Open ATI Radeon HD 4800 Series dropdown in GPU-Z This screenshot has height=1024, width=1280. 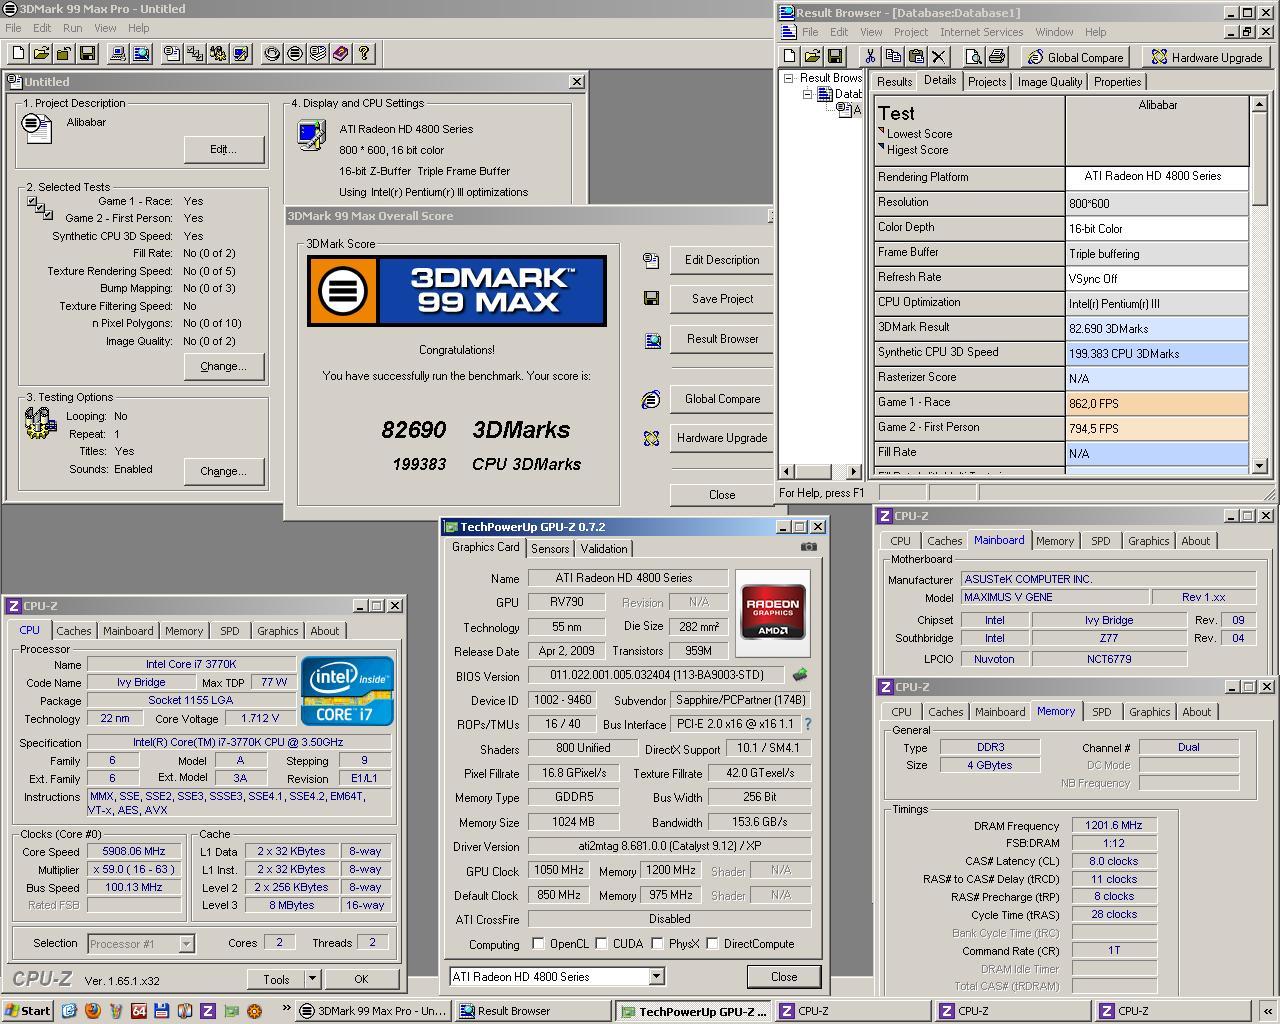tap(656, 976)
